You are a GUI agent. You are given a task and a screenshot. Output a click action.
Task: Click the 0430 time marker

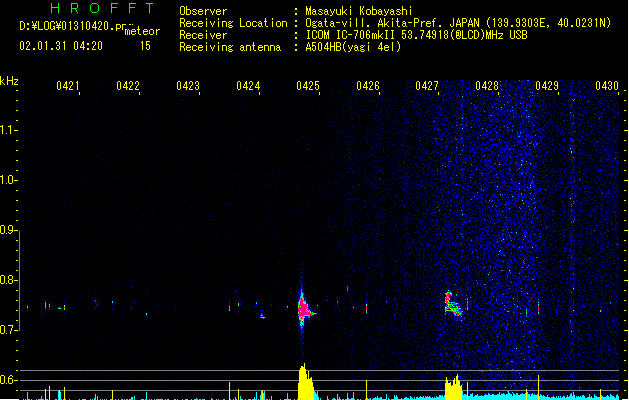[607, 85]
